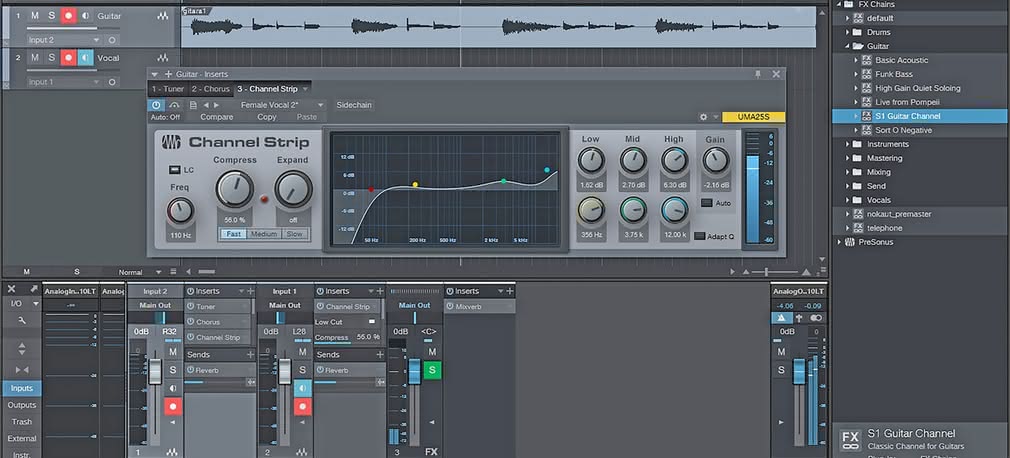Enable the Auto gain toggle
1010x458 pixels.
pyautogui.click(x=707, y=203)
